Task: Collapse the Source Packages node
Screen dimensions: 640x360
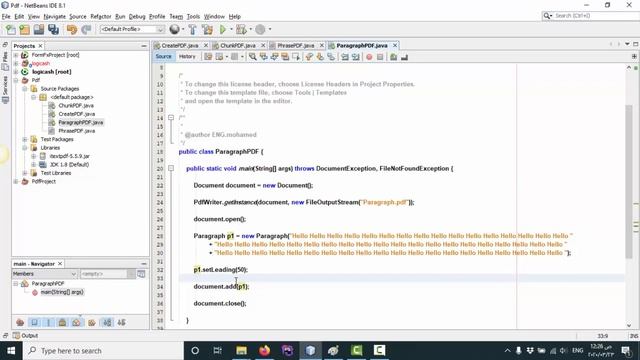Action: point(24,89)
